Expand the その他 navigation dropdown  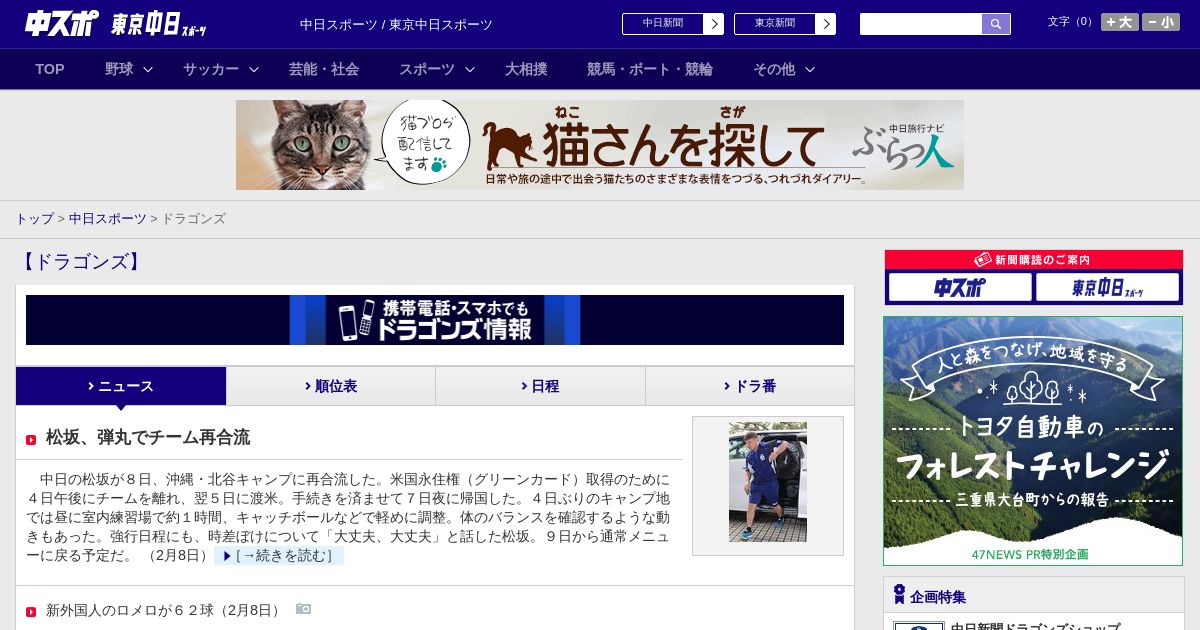[784, 69]
